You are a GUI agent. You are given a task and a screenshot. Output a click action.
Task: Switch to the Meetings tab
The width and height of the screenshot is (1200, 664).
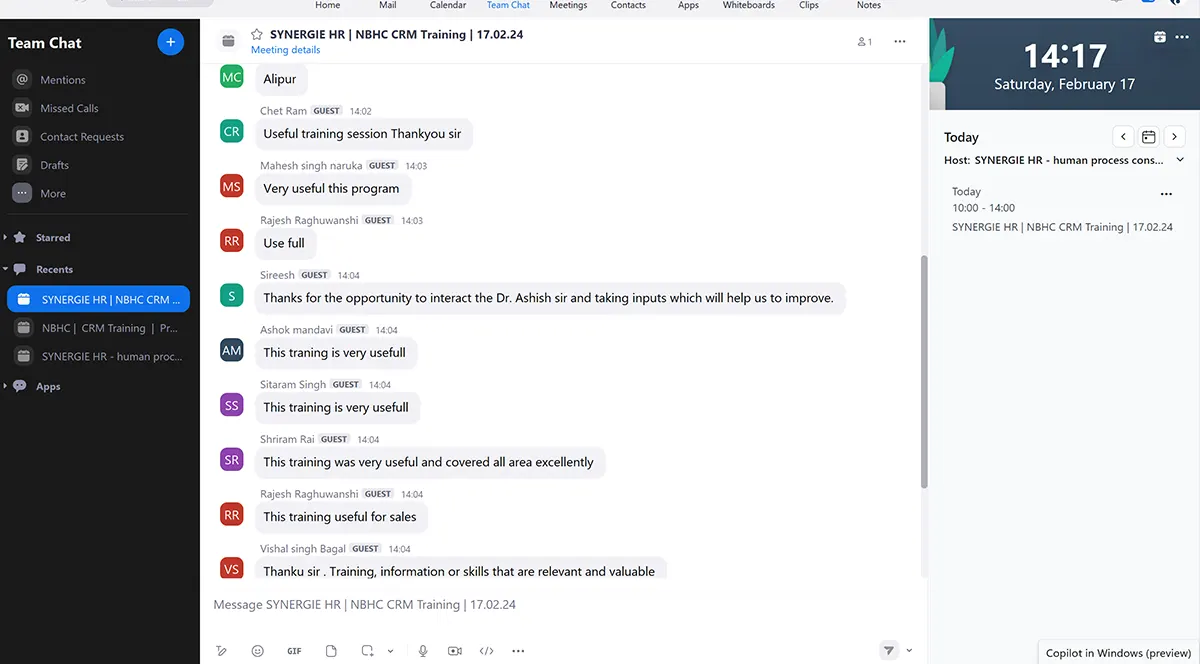coord(568,6)
